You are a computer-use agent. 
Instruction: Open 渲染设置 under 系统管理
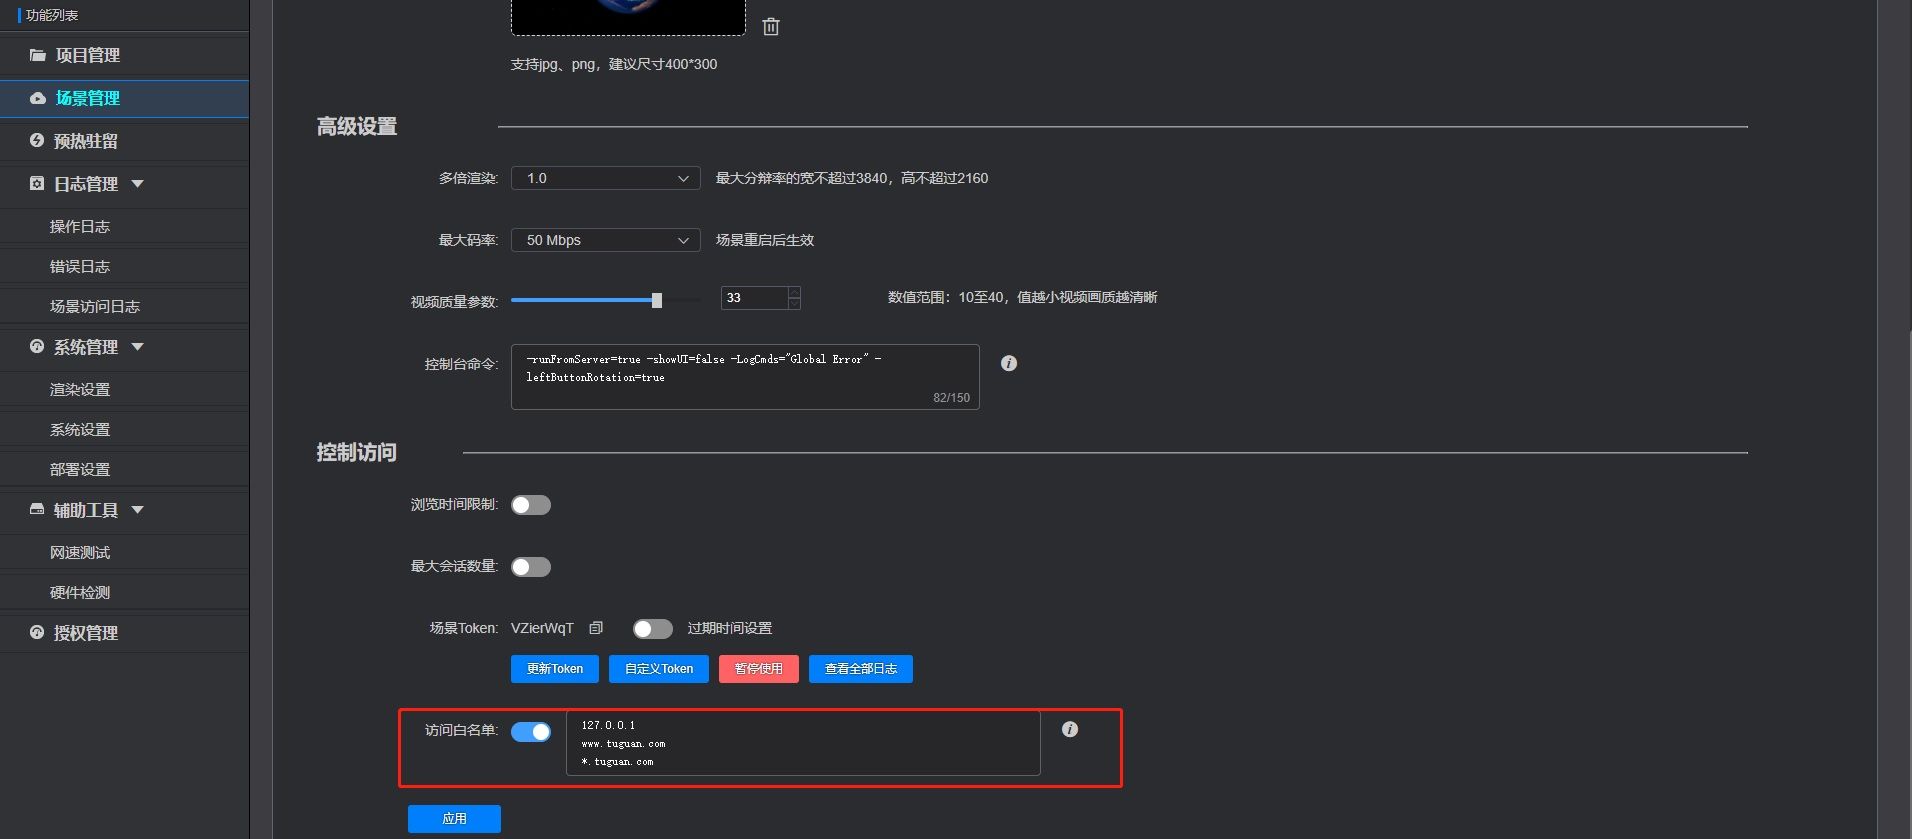click(x=80, y=389)
